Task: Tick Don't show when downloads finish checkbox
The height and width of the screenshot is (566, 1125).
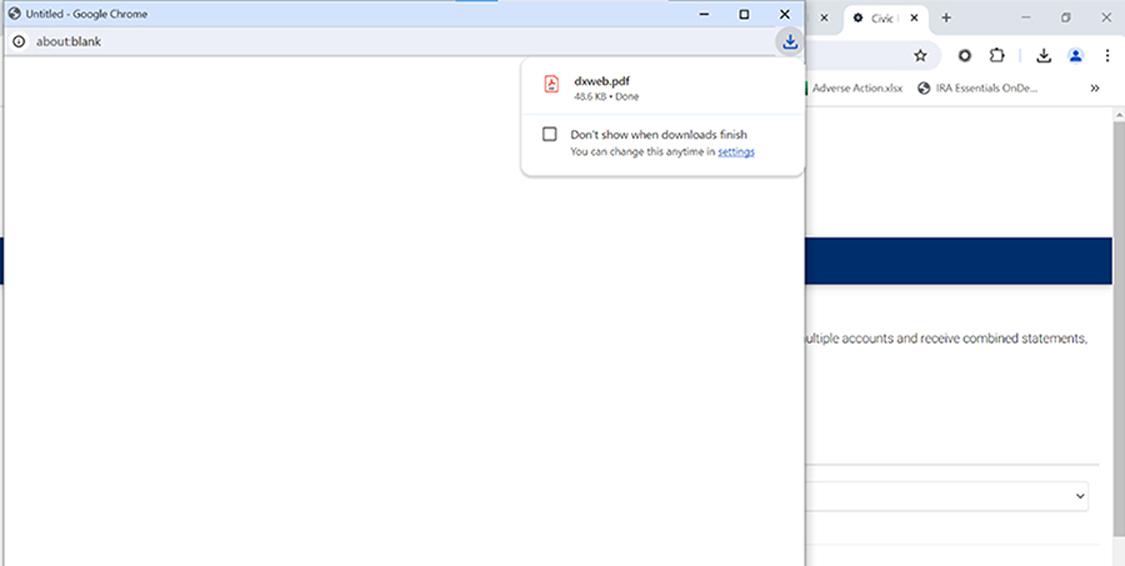Action: pyautogui.click(x=550, y=134)
